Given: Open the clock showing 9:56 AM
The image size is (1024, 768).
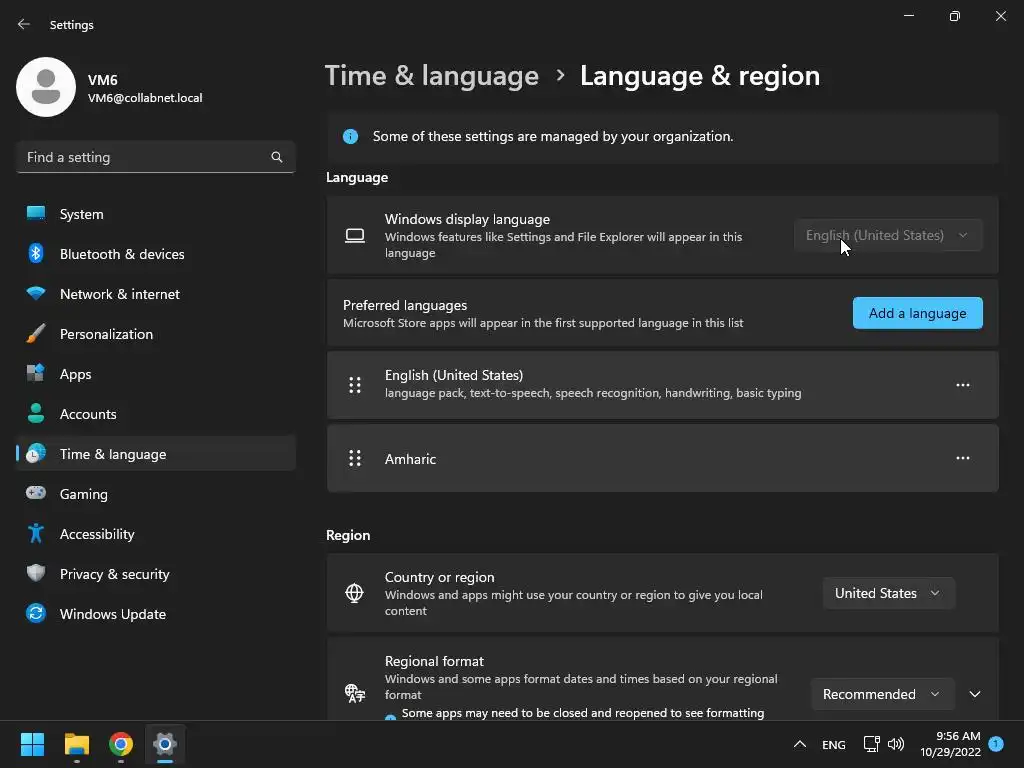Looking at the screenshot, I should pos(950,744).
